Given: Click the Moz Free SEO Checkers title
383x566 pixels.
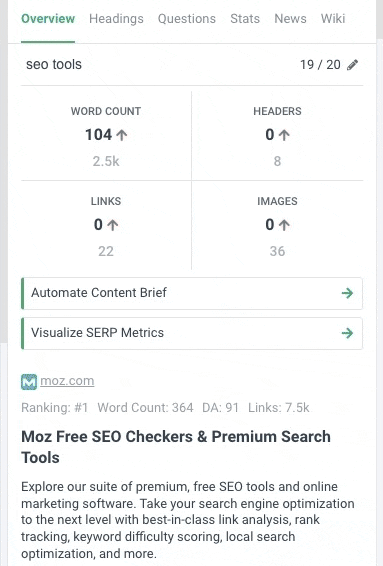Looking at the screenshot, I should point(176,447).
